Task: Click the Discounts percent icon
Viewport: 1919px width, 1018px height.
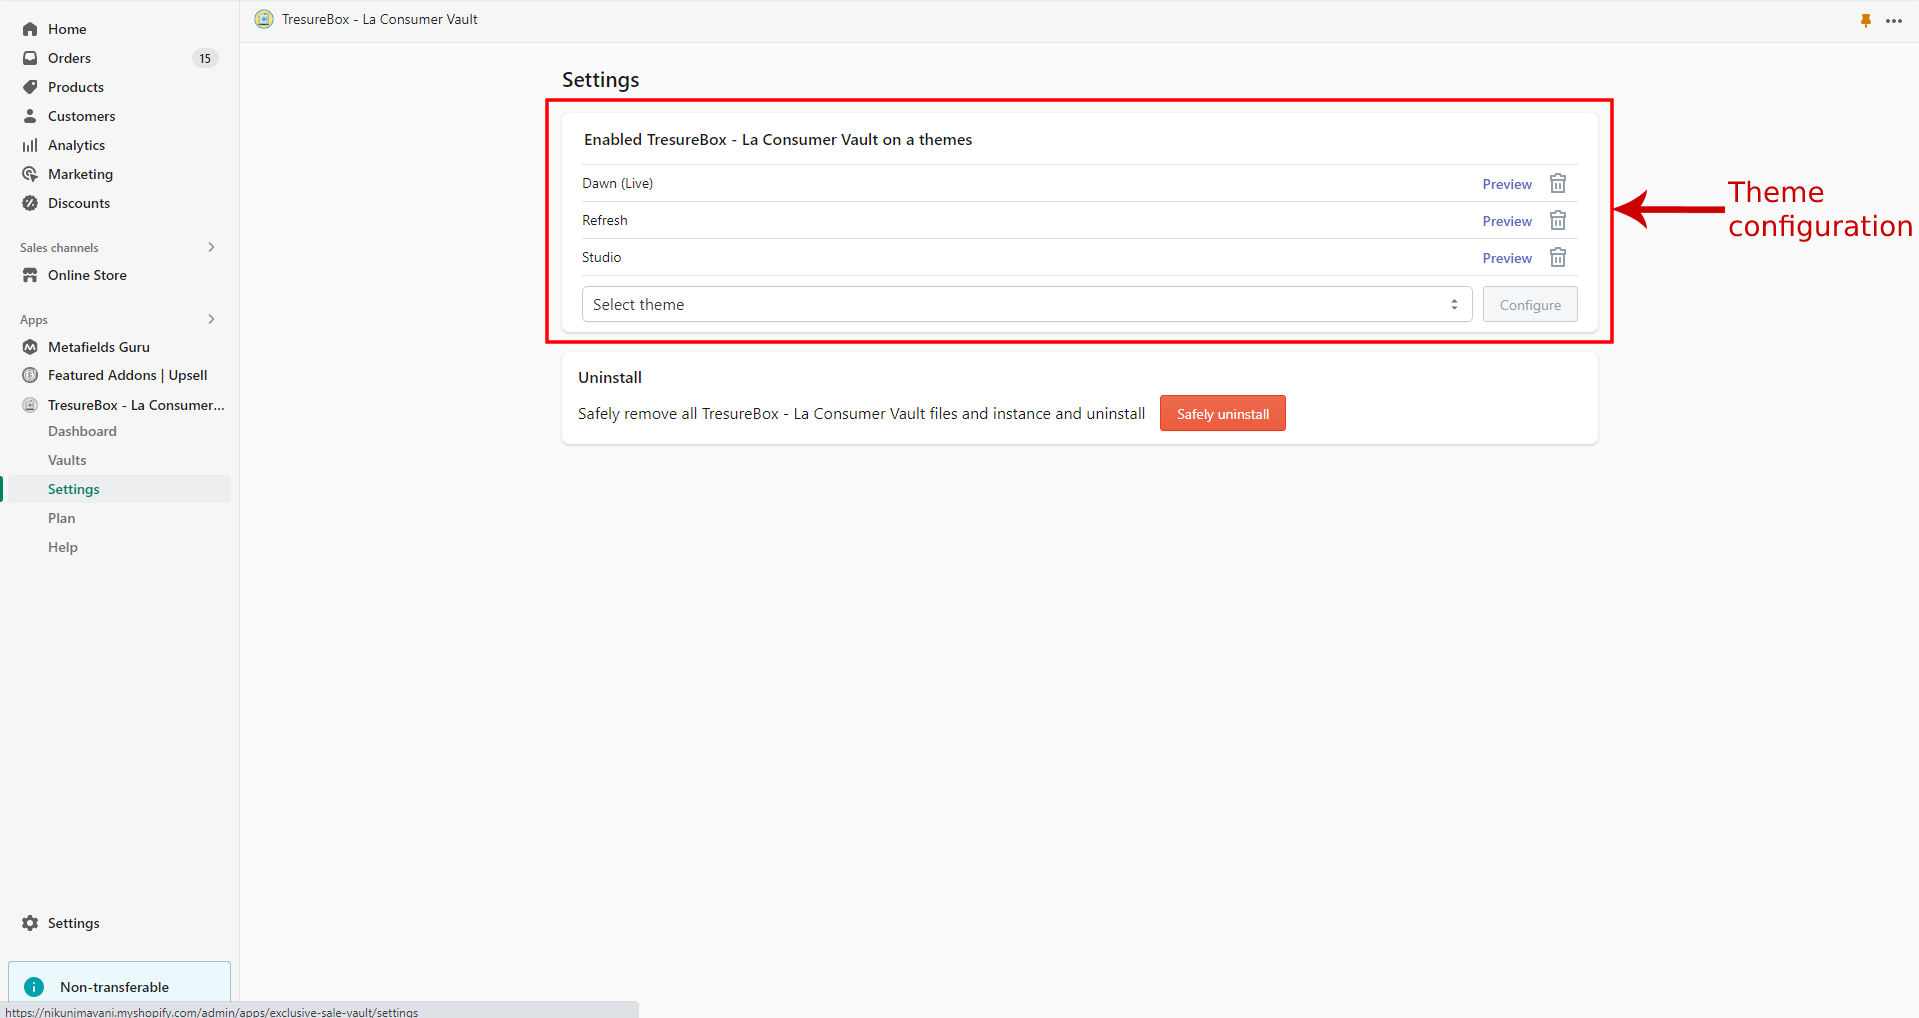Action: pyautogui.click(x=30, y=203)
